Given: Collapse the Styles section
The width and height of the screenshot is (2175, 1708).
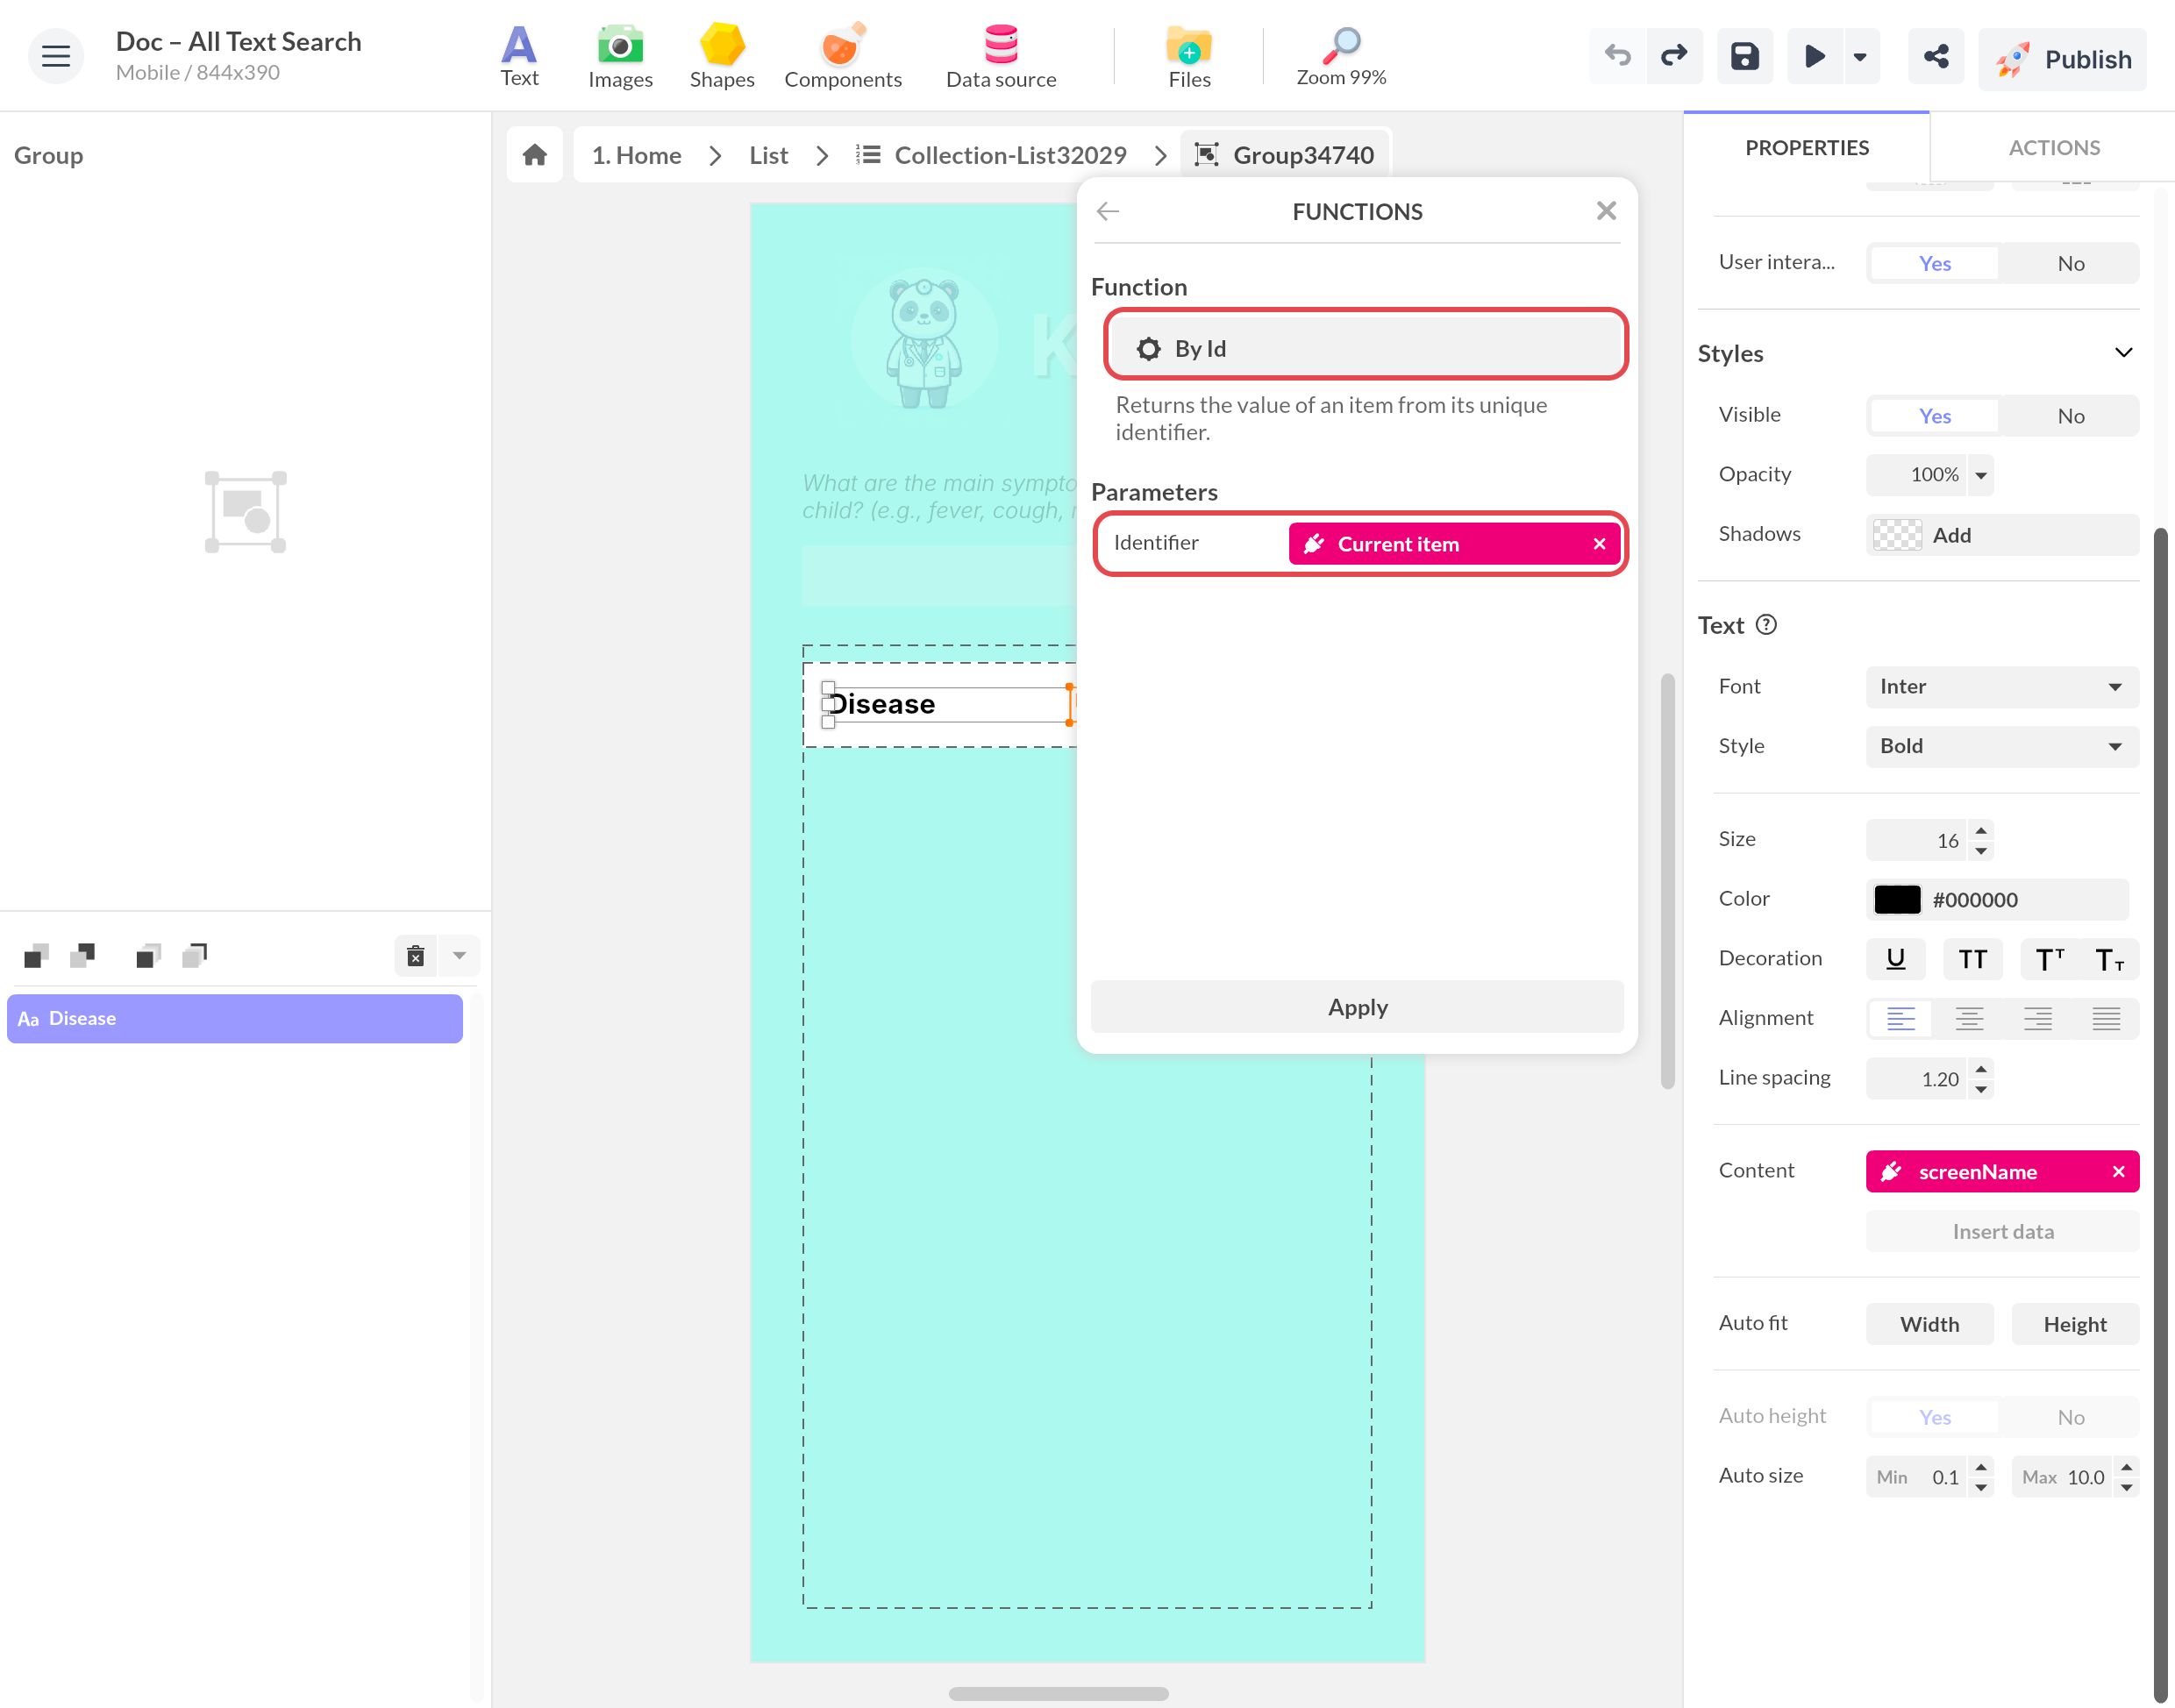Looking at the screenshot, I should click(x=2123, y=353).
